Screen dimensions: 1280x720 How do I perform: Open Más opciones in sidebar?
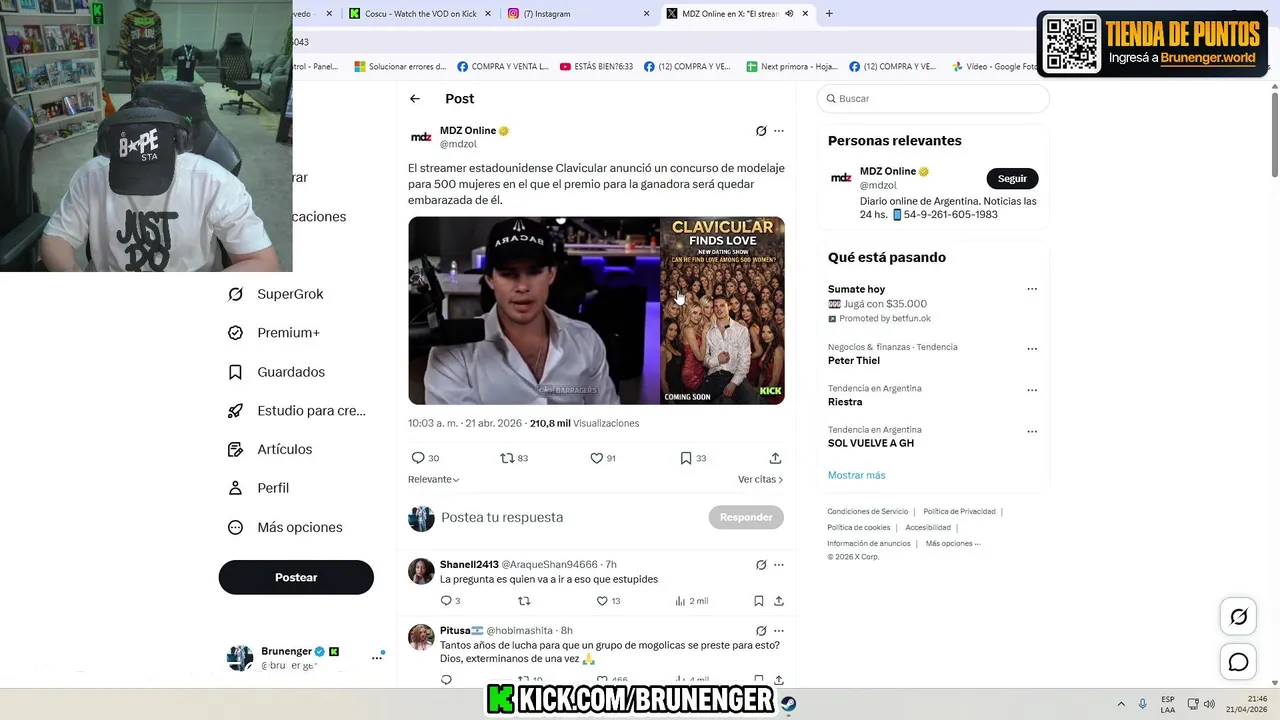[x=285, y=527]
